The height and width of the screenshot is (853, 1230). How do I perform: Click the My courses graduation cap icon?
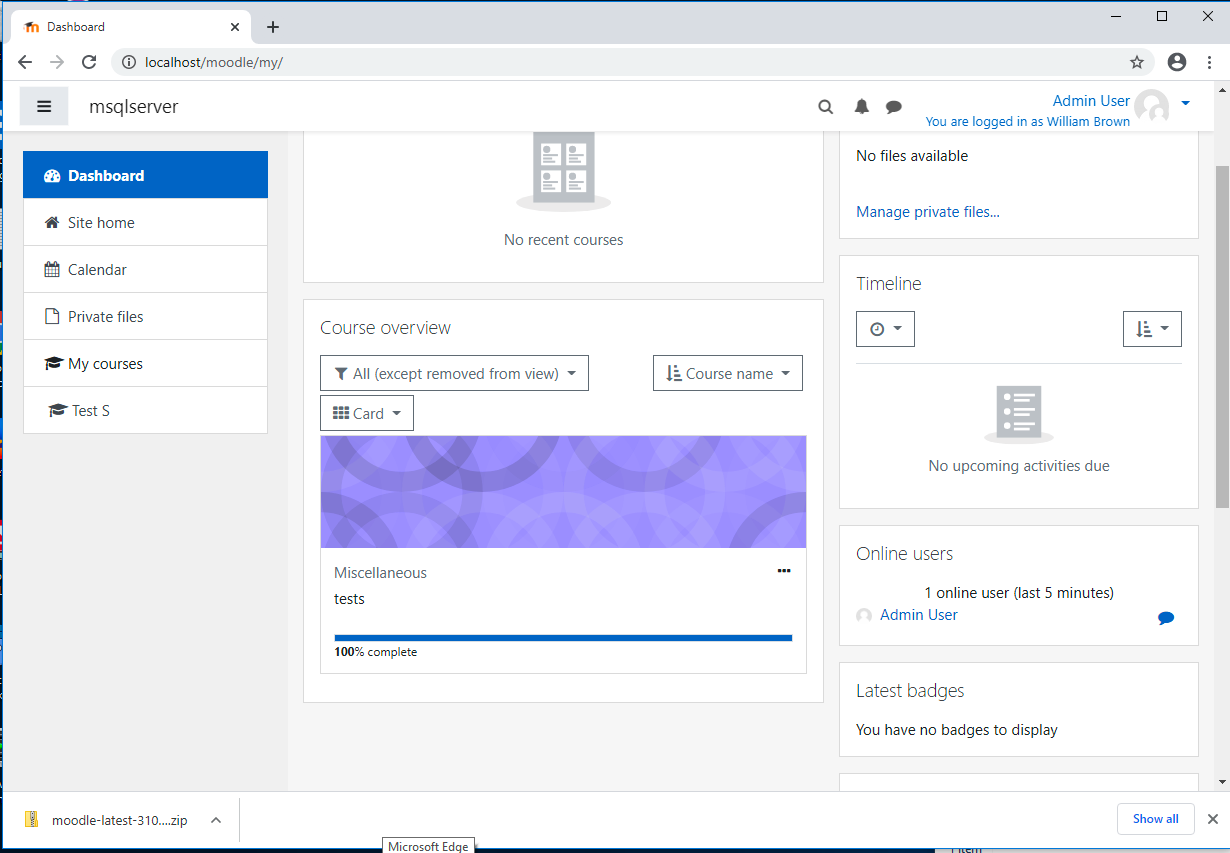[54, 363]
